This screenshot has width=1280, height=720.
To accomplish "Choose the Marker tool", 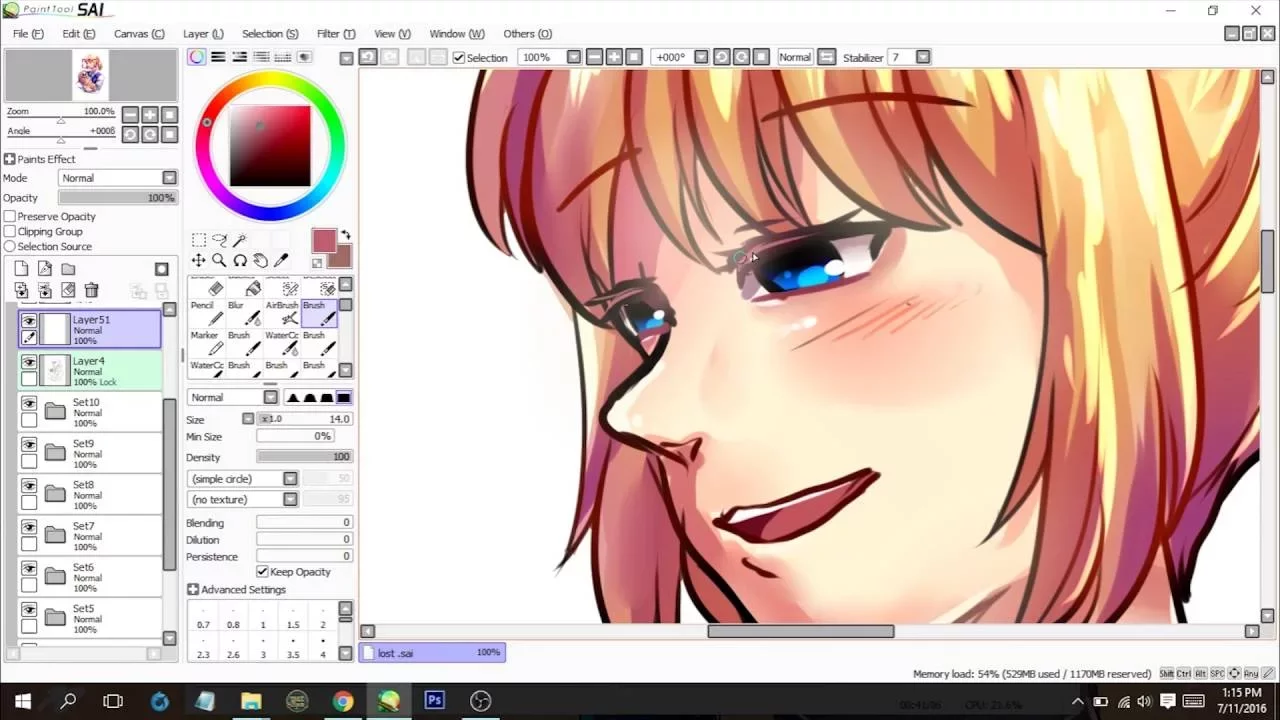I will click(x=207, y=343).
